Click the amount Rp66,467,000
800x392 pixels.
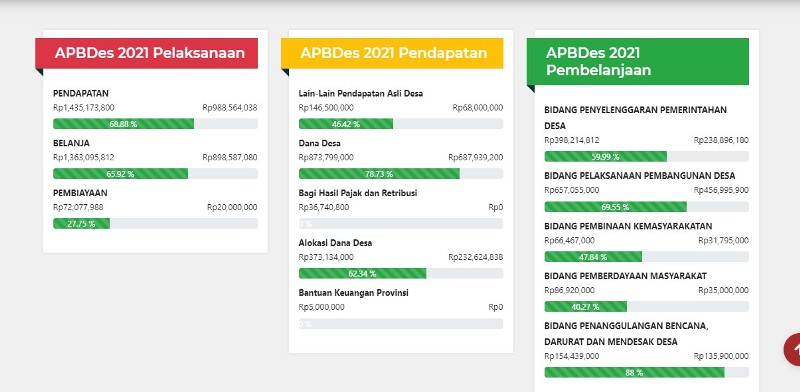coord(569,240)
